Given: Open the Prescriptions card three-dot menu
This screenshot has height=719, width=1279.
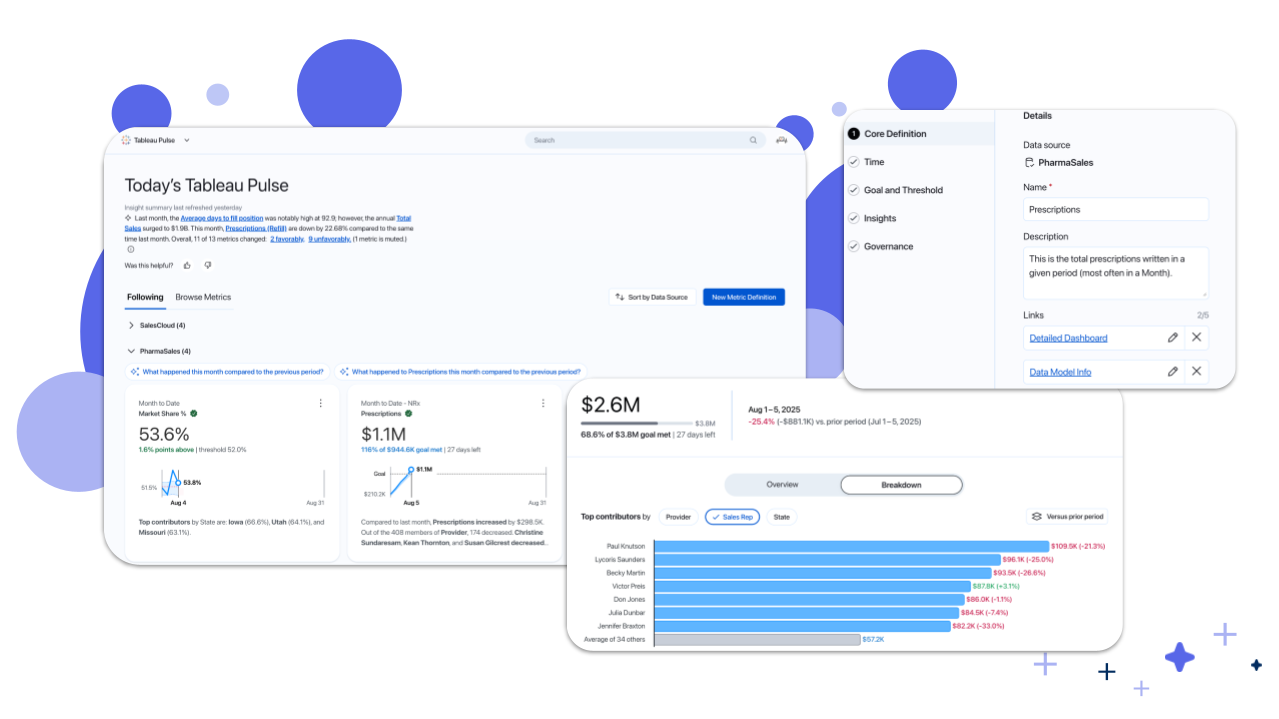Looking at the screenshot, I should point(543,403).
